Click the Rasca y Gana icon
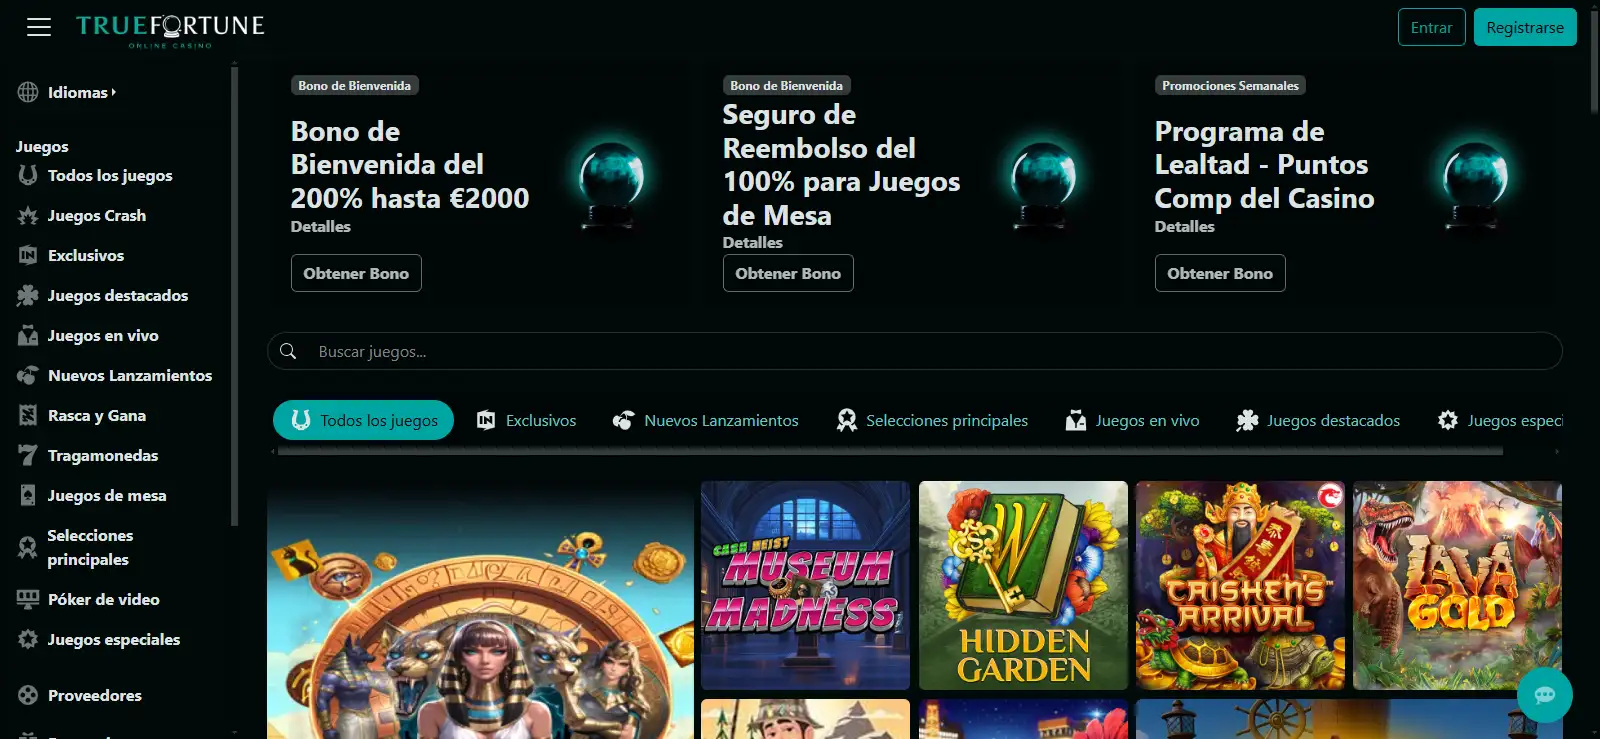The width and height of the screenshot is (1600, 739). pyautogui.click(x=28, y=415)
